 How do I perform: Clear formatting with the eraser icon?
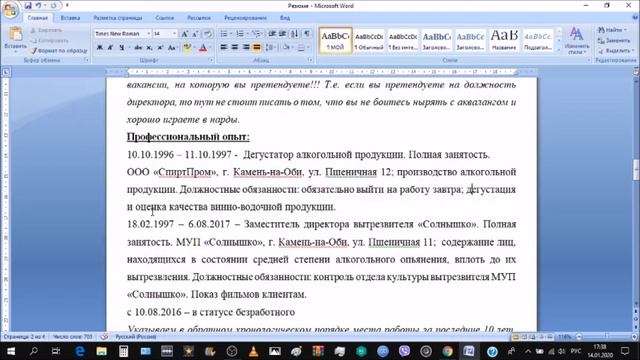(208, 34)
